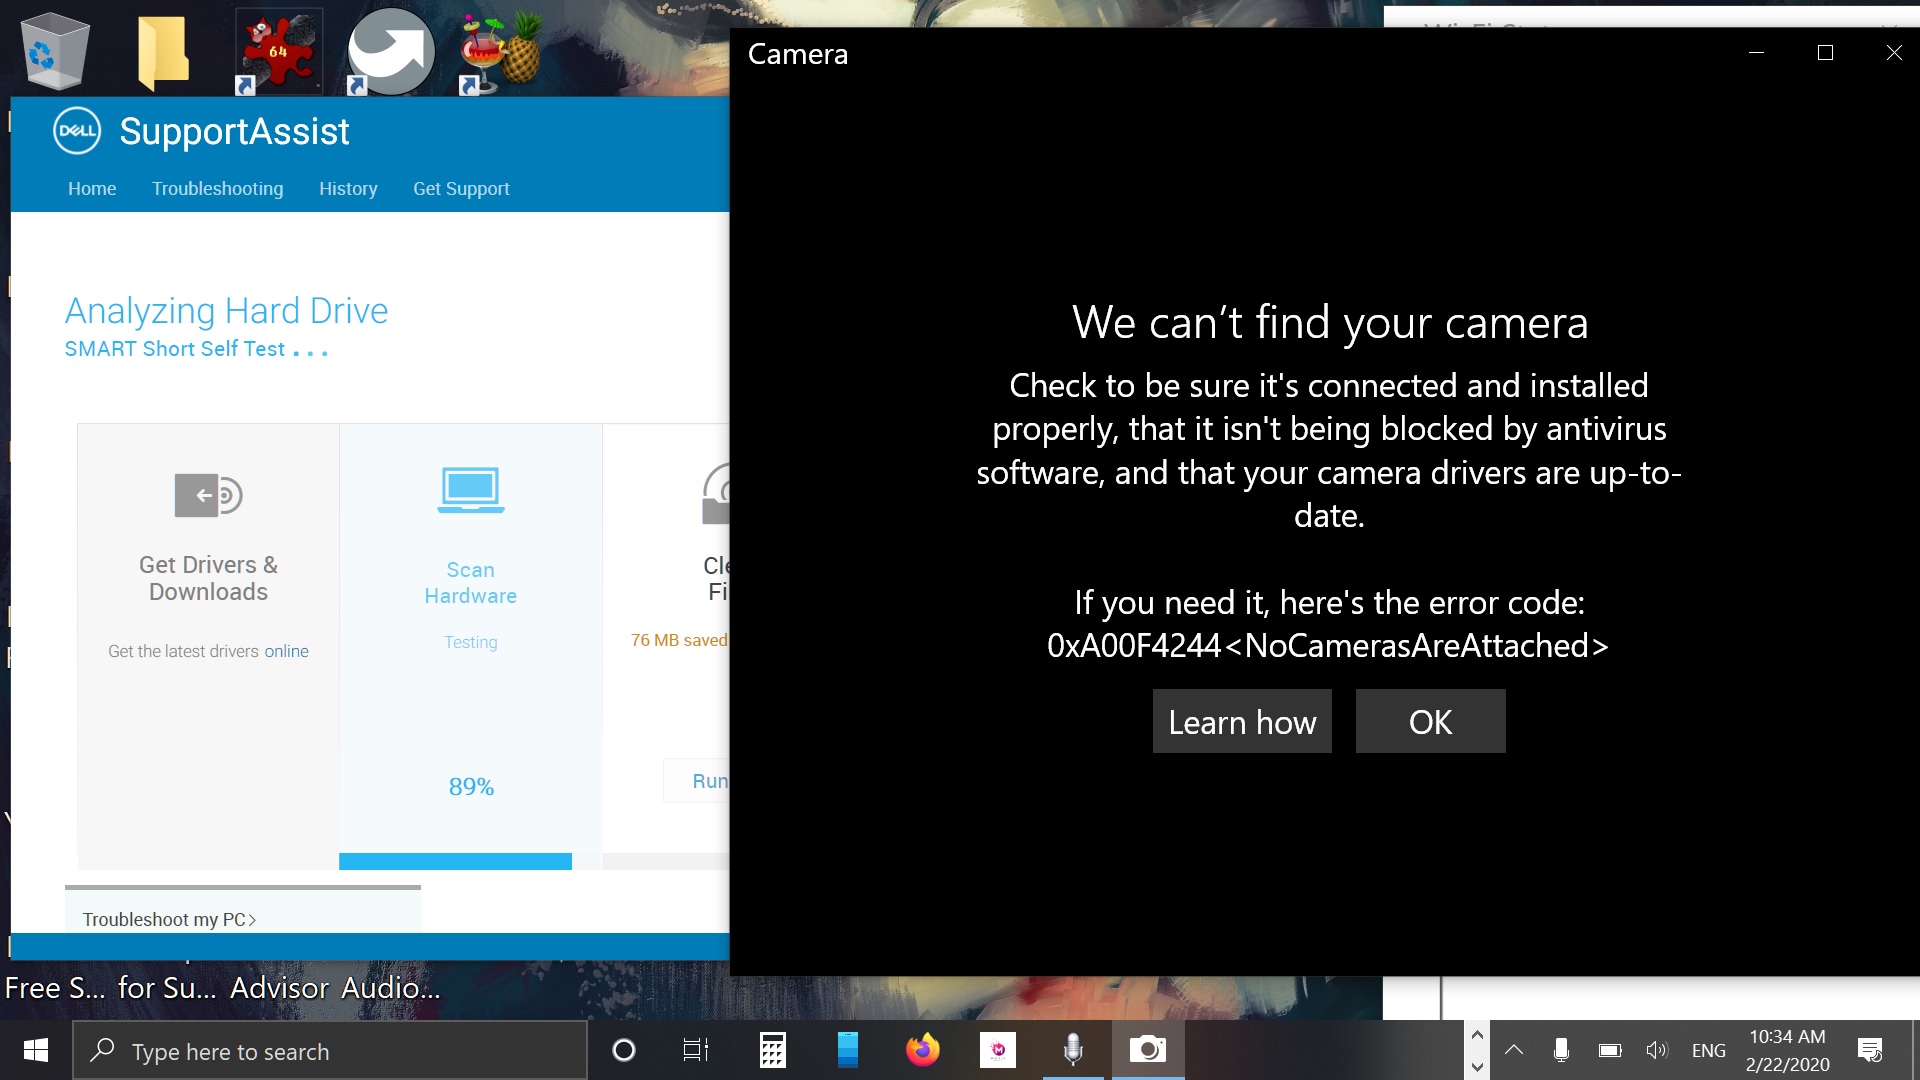Click OK on the camera error
Viewport: 1920px width, 1080px height.
click(x=1430, y=721)
